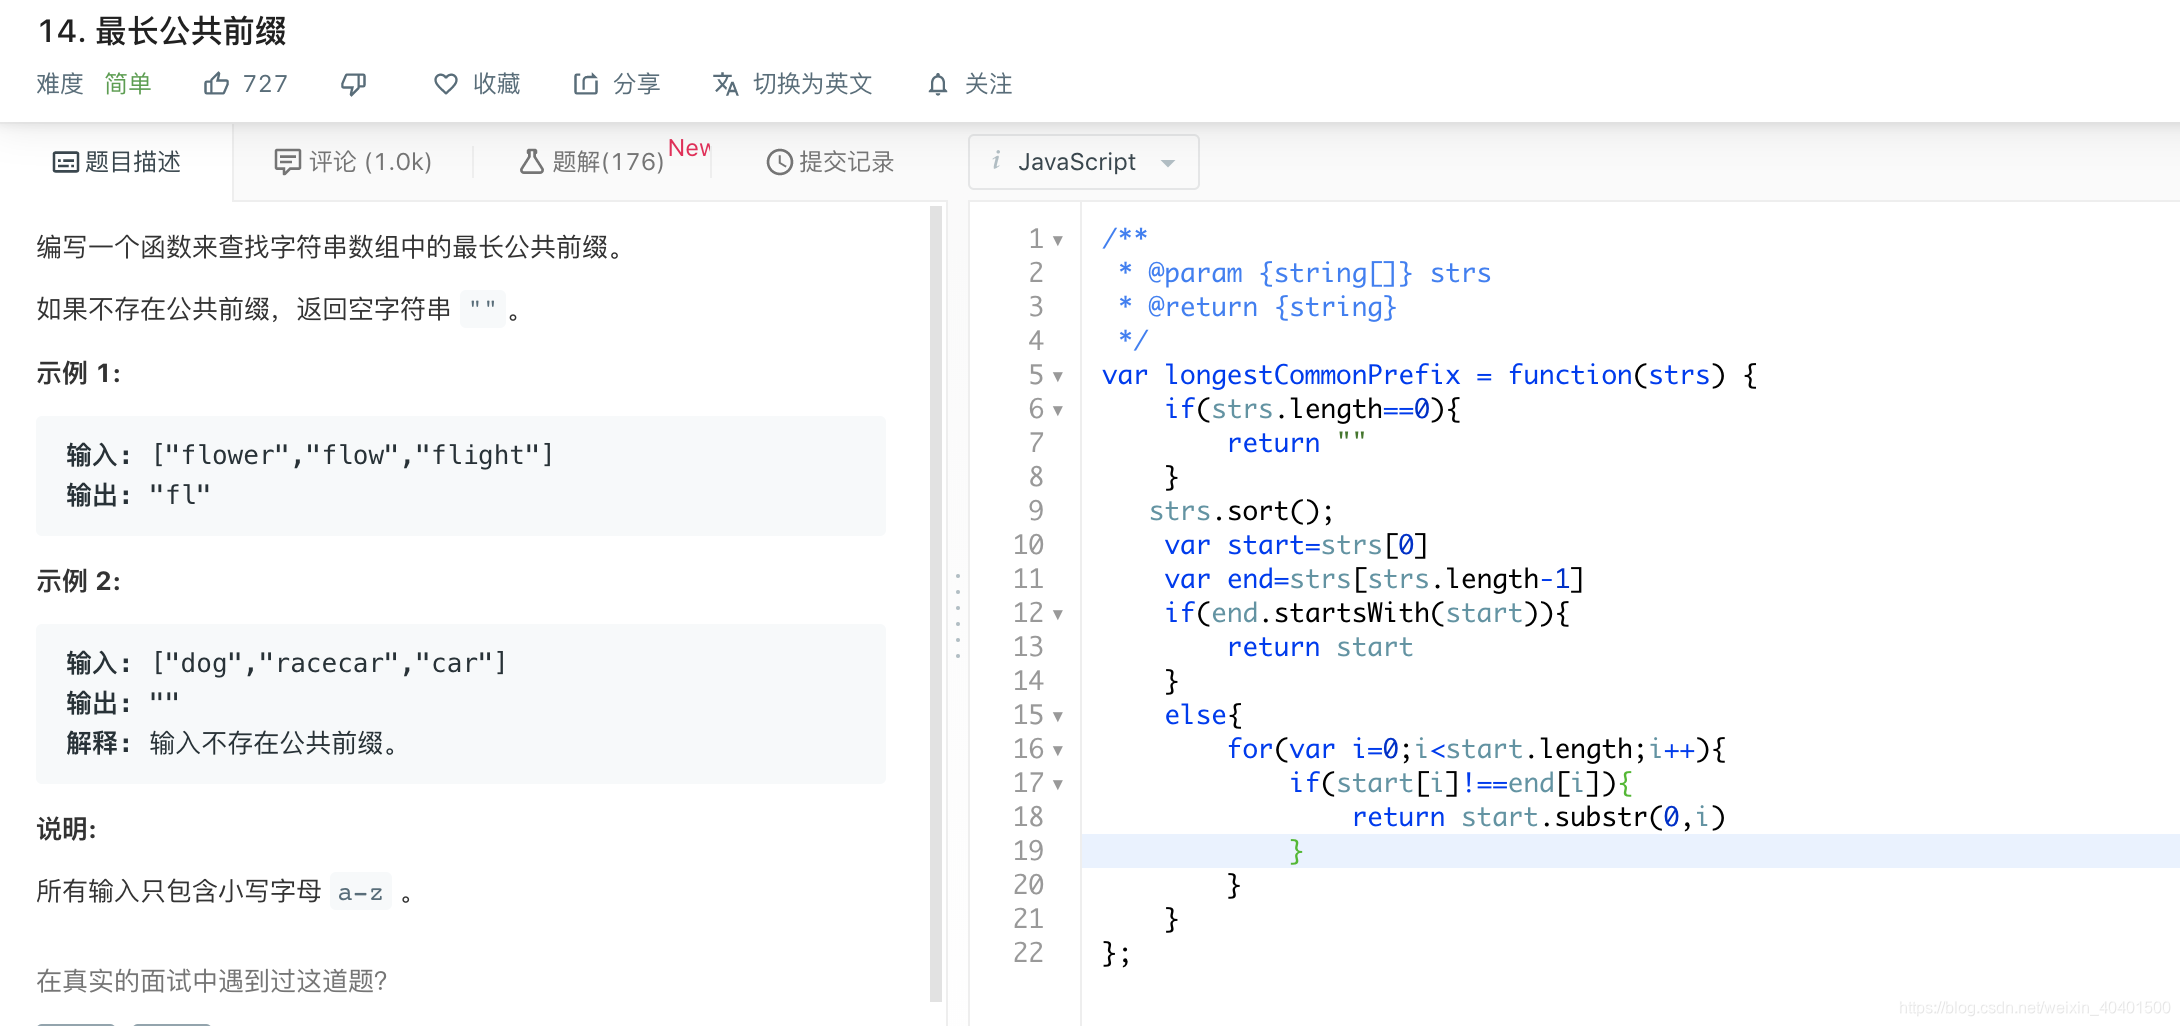The image size is (2180, 1026).
Task: Click the problem title 最长公共前缀
Action: 191,31
